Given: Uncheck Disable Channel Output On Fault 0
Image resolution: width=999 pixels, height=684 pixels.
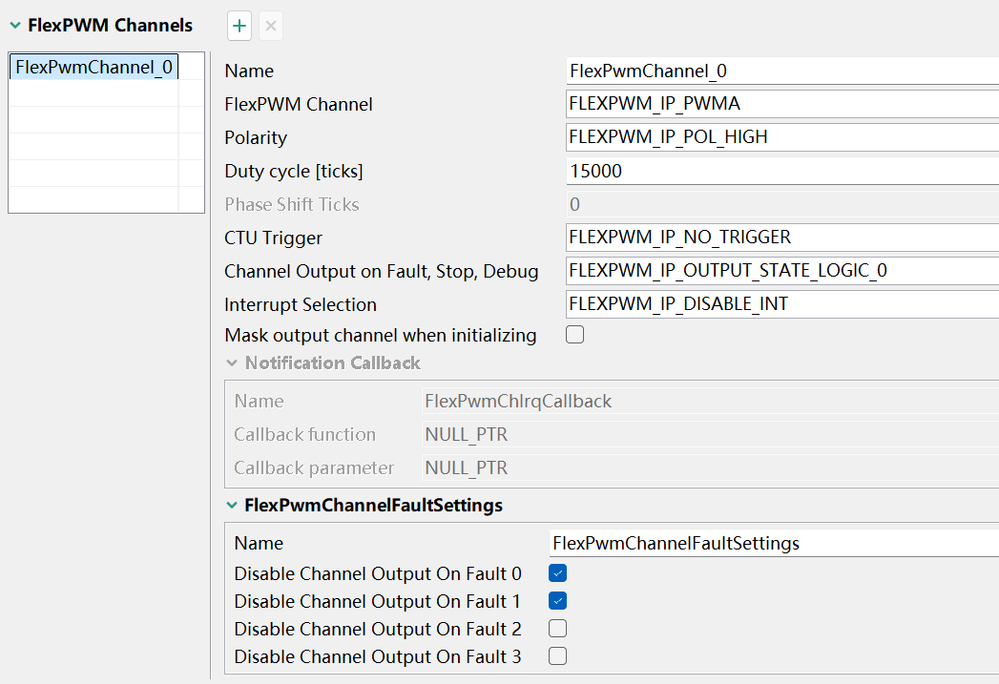Looking at the screenshot, I should coord(558,574).
